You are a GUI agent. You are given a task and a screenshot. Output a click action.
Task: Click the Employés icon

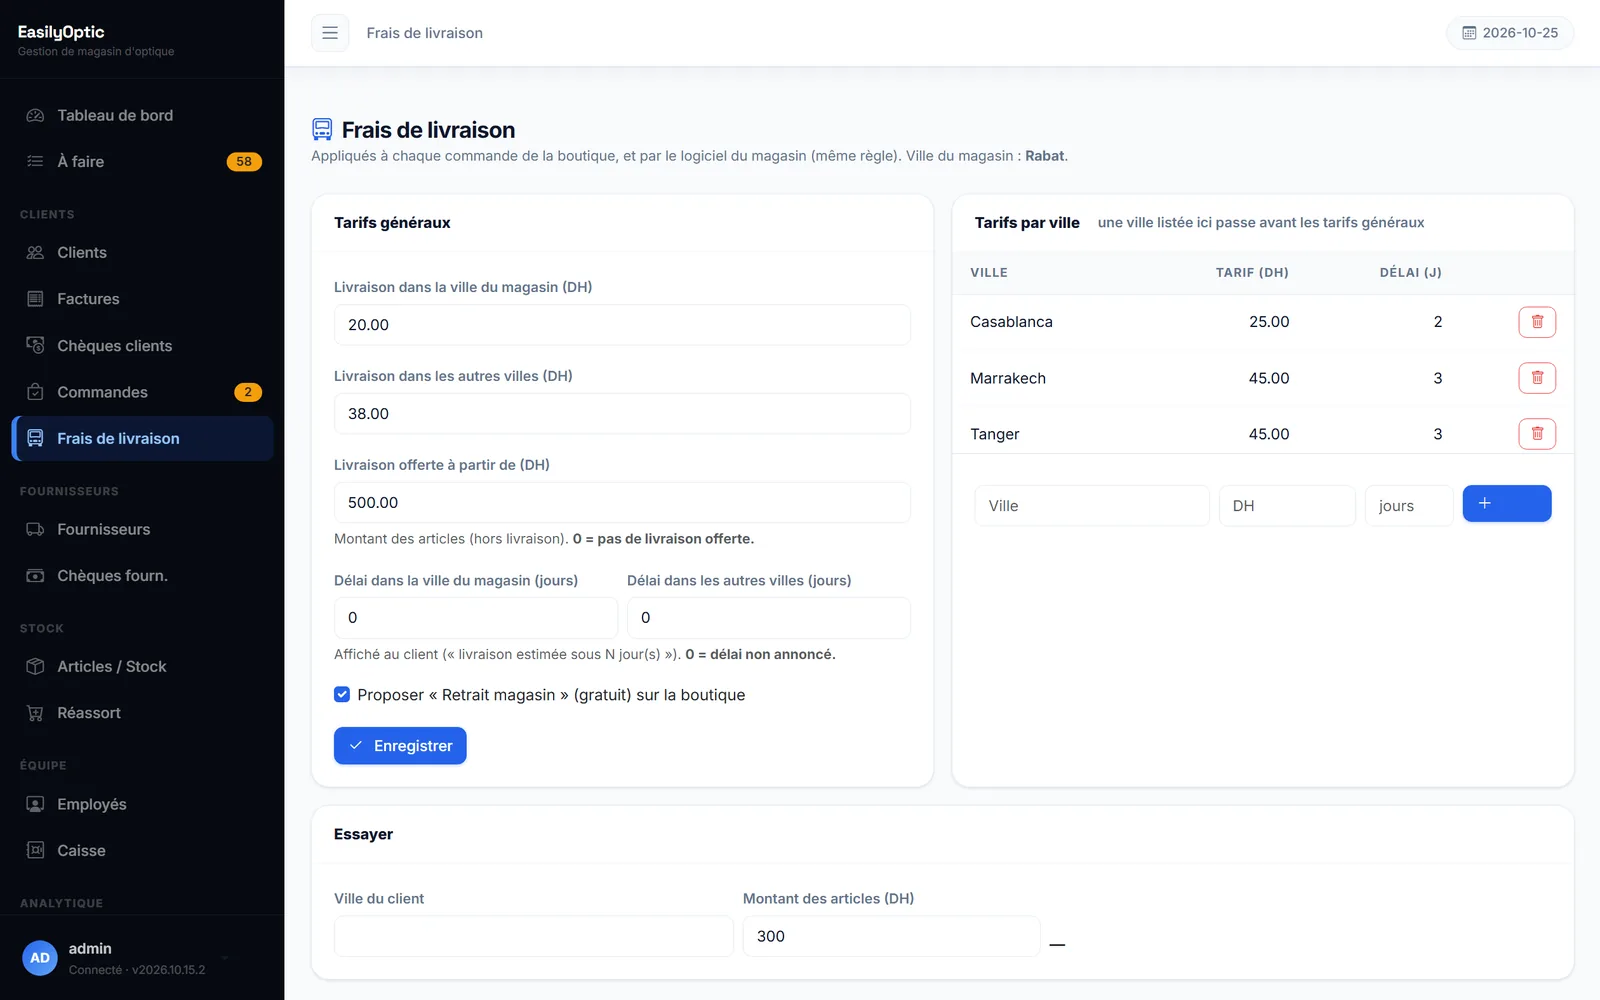click(35, 804)
